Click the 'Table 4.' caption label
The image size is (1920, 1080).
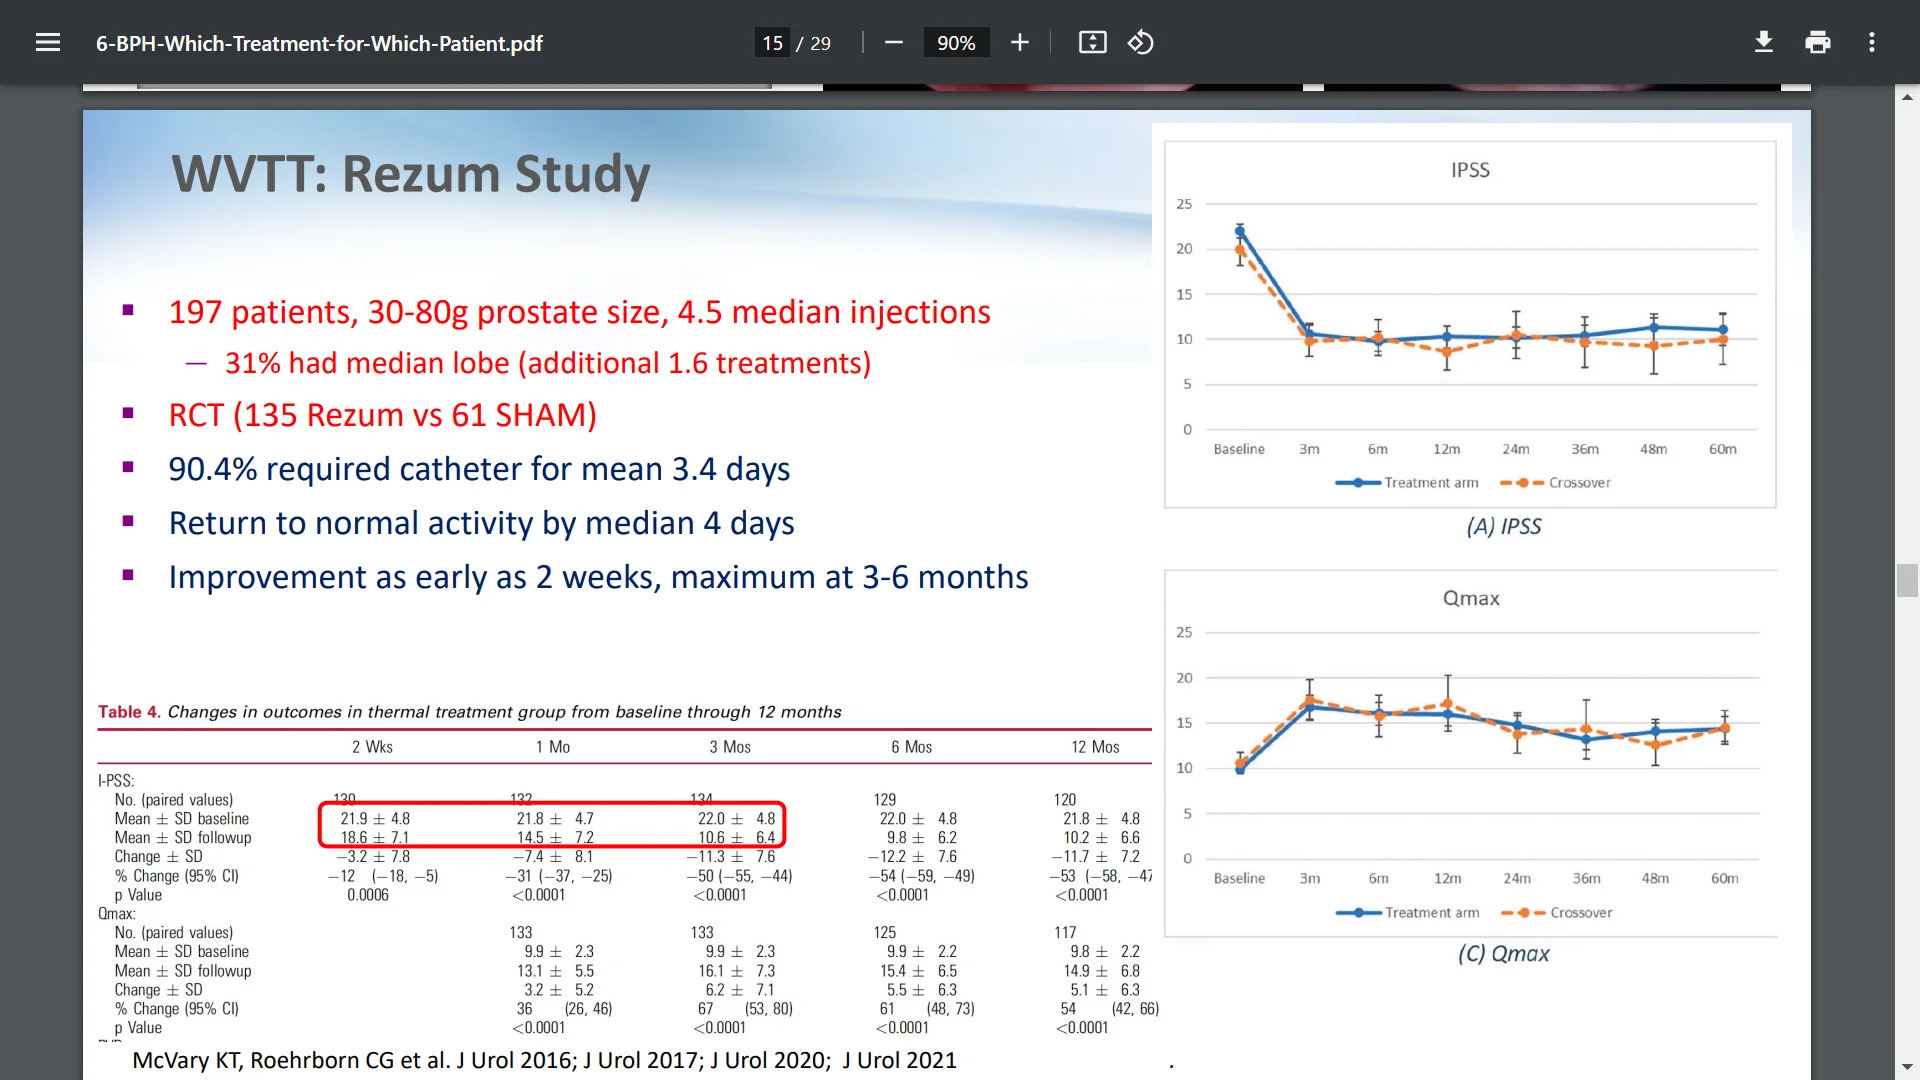pyautogui.click(x=129, y=711)
